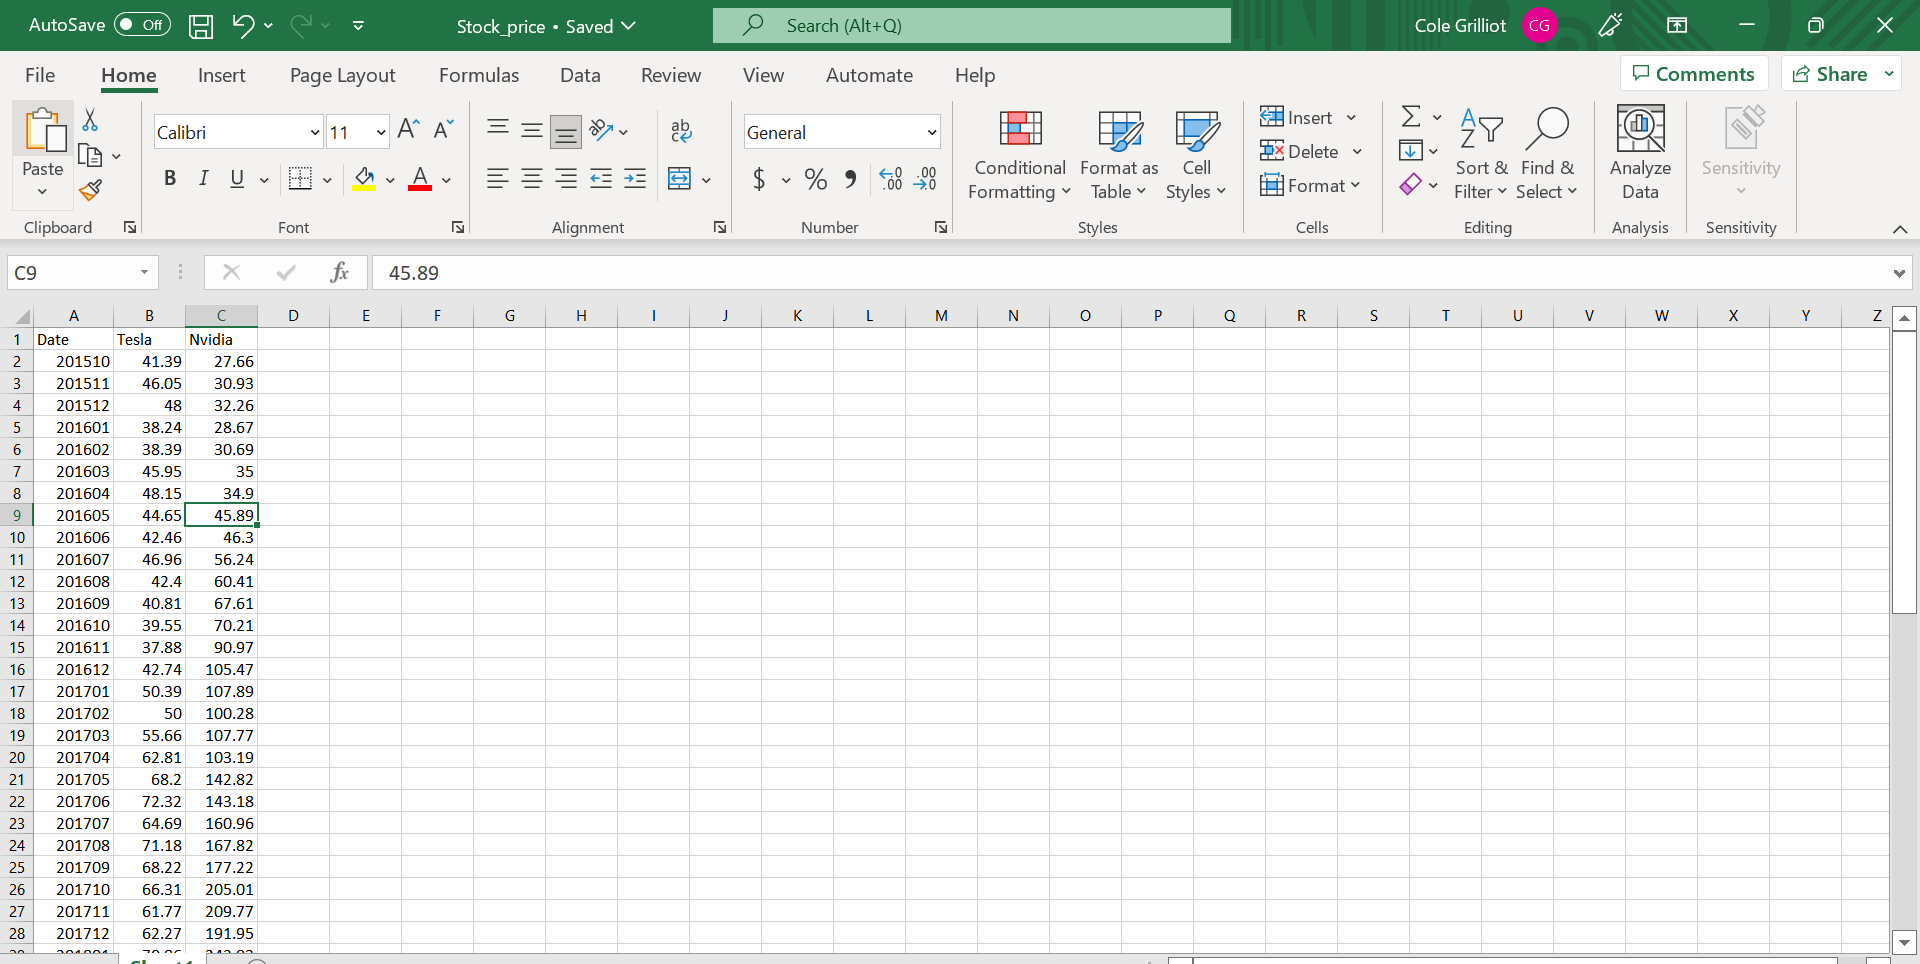
Task: Click the Save icon in title bar
Action: point(201,26)
